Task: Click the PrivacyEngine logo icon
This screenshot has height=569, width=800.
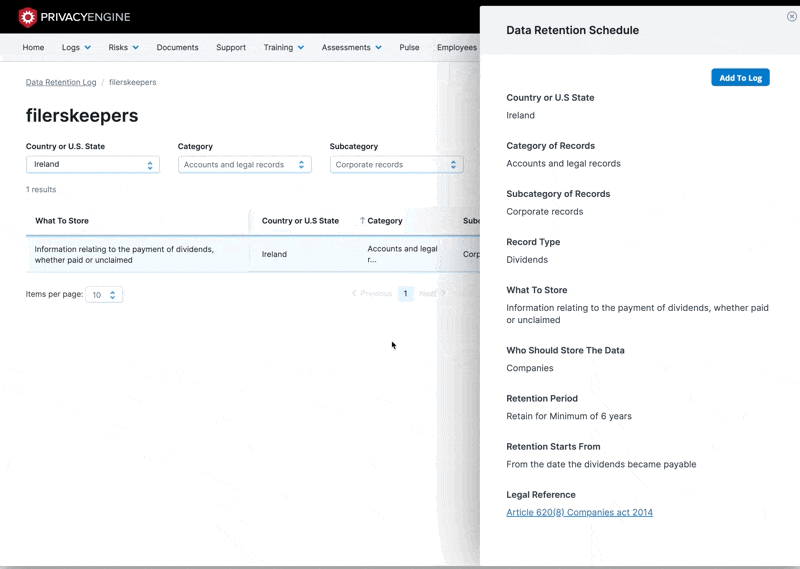Action: coord(28,17)
